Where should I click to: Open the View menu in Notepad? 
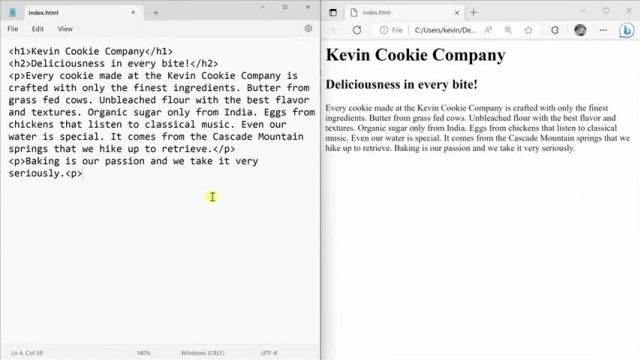(x=65, y=29)
